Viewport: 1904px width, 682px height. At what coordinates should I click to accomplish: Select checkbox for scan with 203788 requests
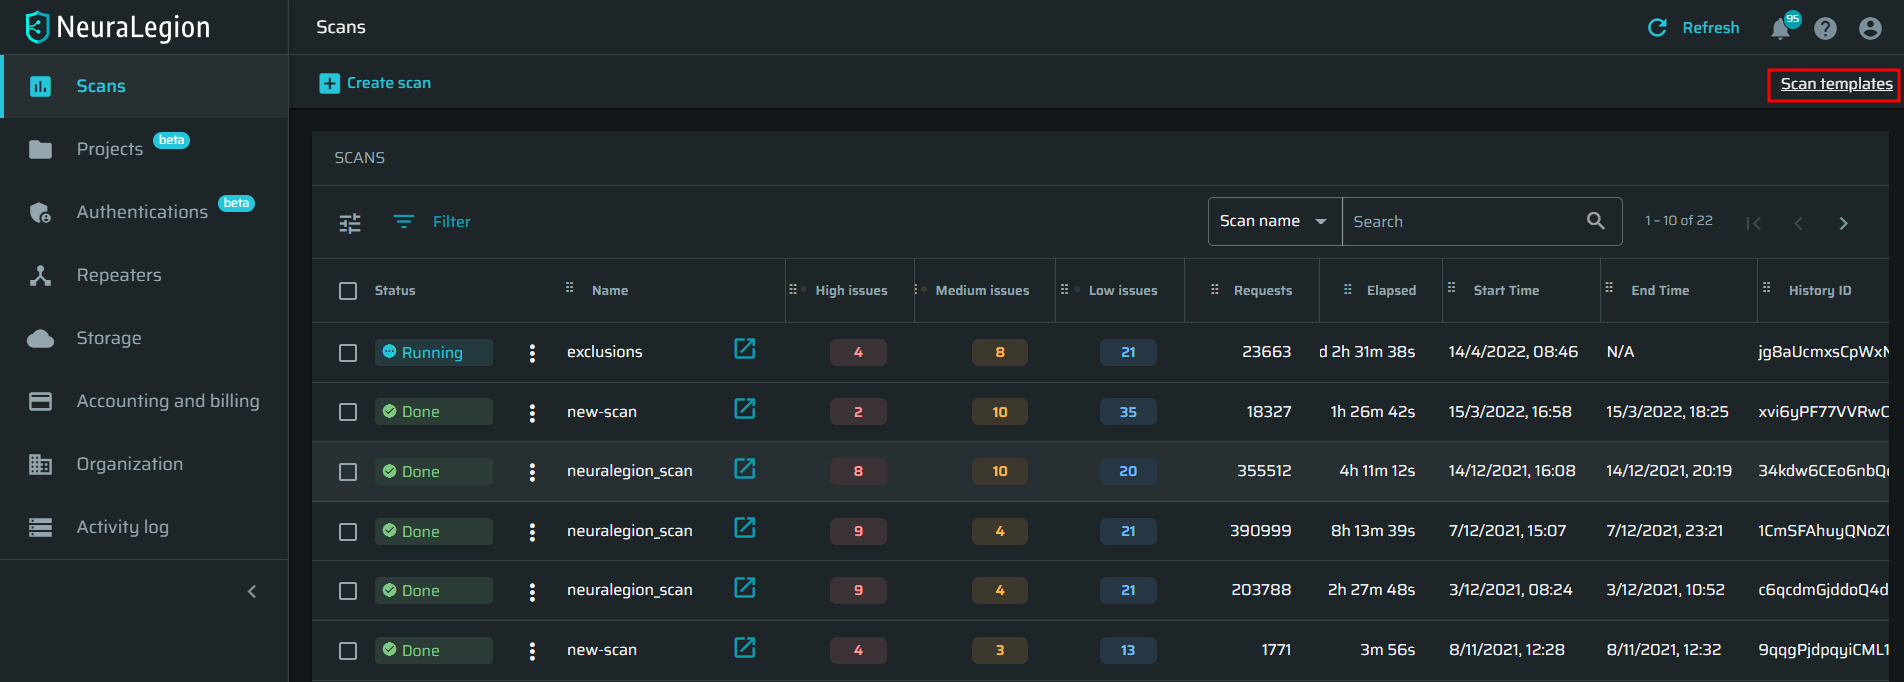348,591
